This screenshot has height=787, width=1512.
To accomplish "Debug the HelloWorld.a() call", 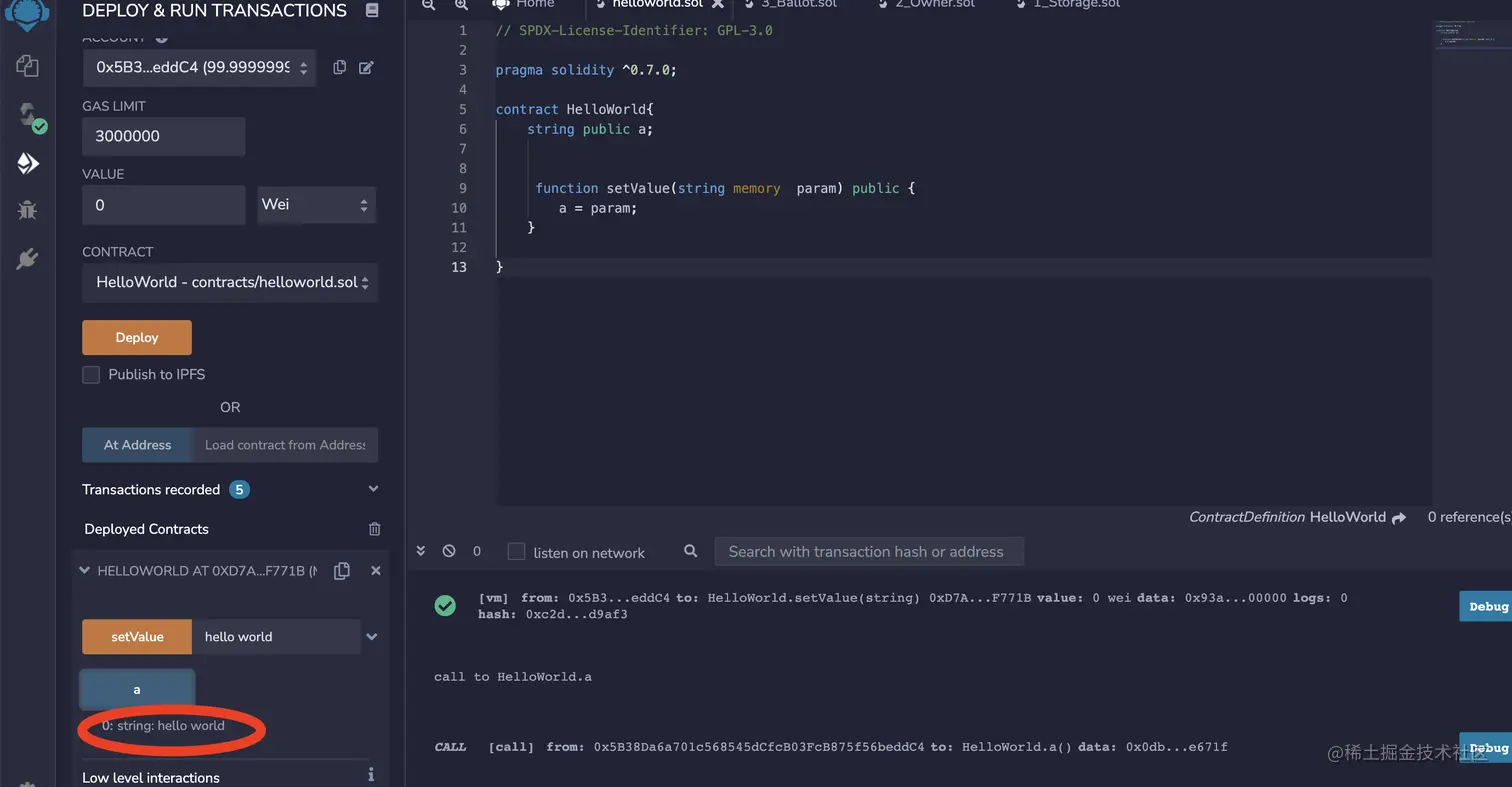I will point(1487,747).
